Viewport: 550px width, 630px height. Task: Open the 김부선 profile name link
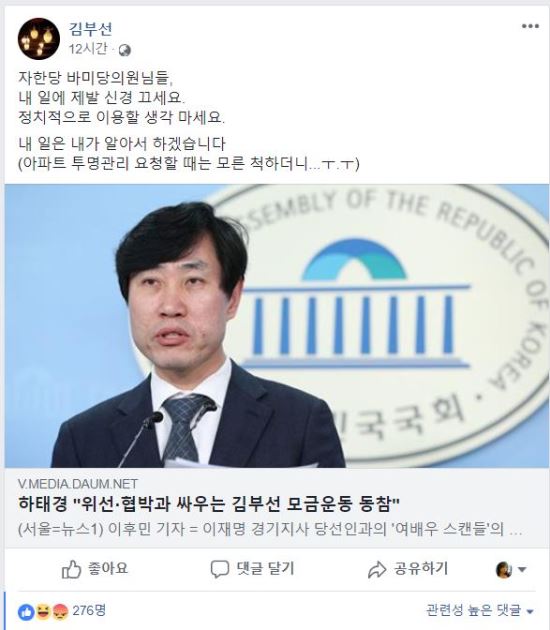tap(90, 29)
